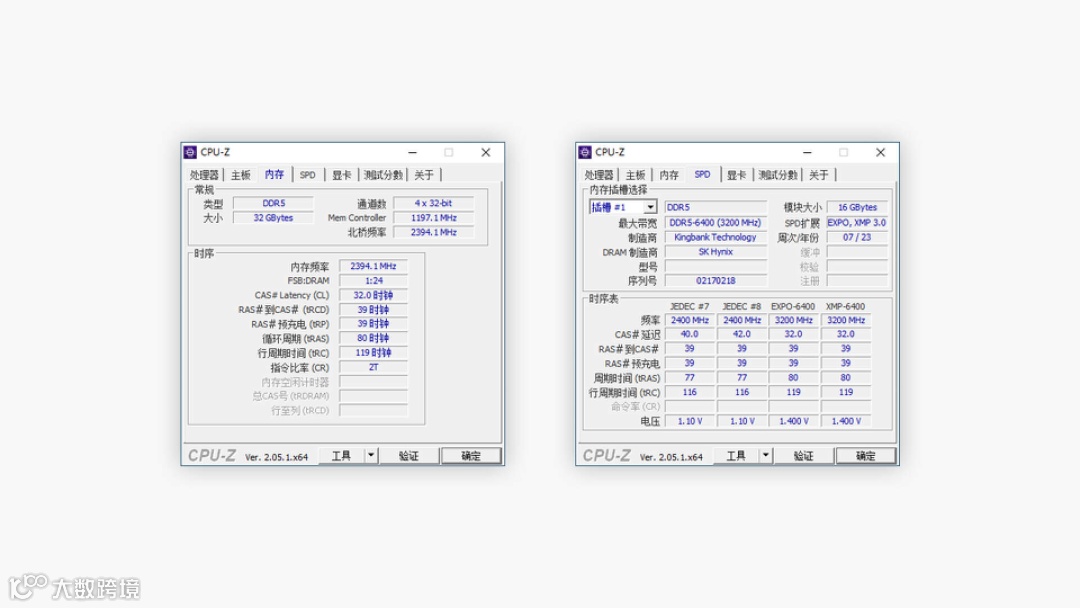Image resolution: width=1080 pixels, height=608 pixels.
Task: Click the EXPO, XMP 3.0 SPD extension value
Action: (858, 222)
